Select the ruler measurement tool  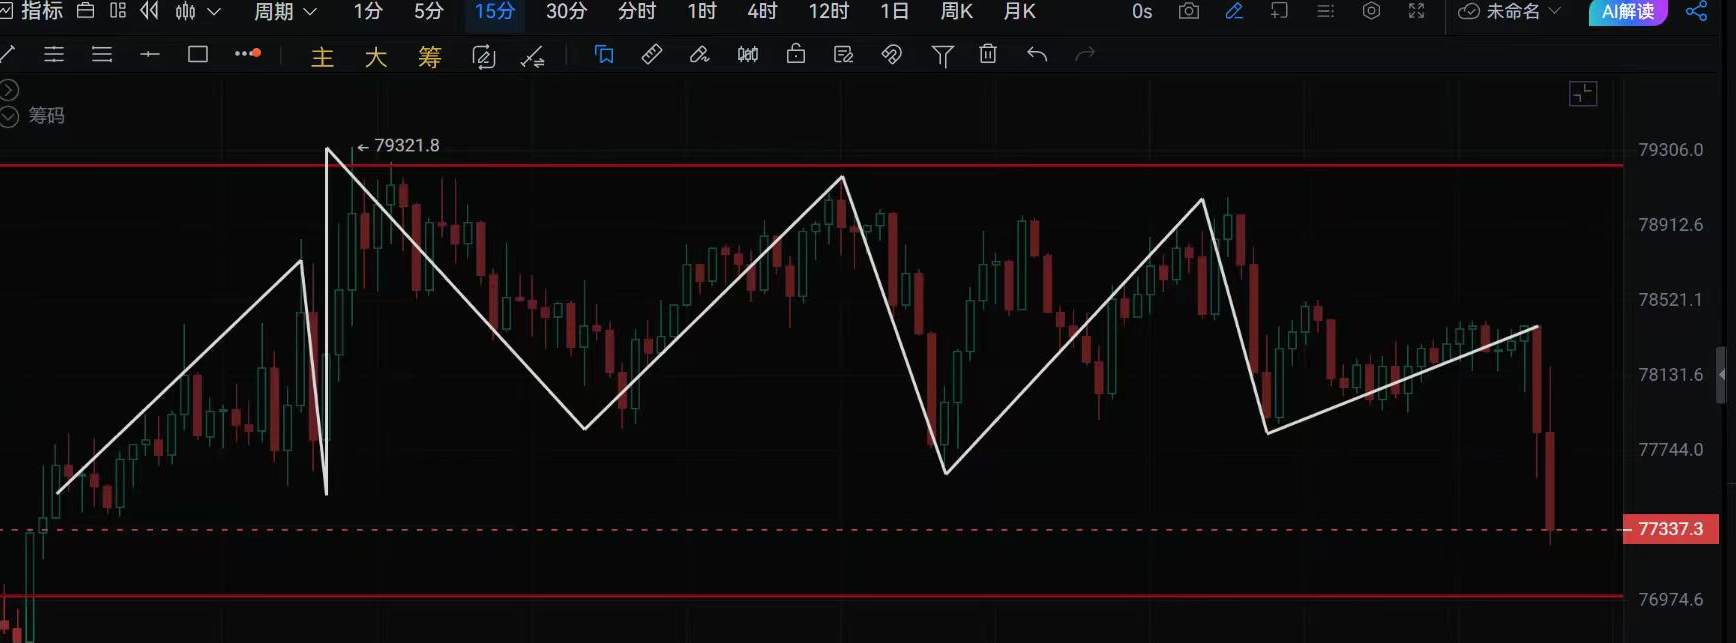[x=652, y=55]
